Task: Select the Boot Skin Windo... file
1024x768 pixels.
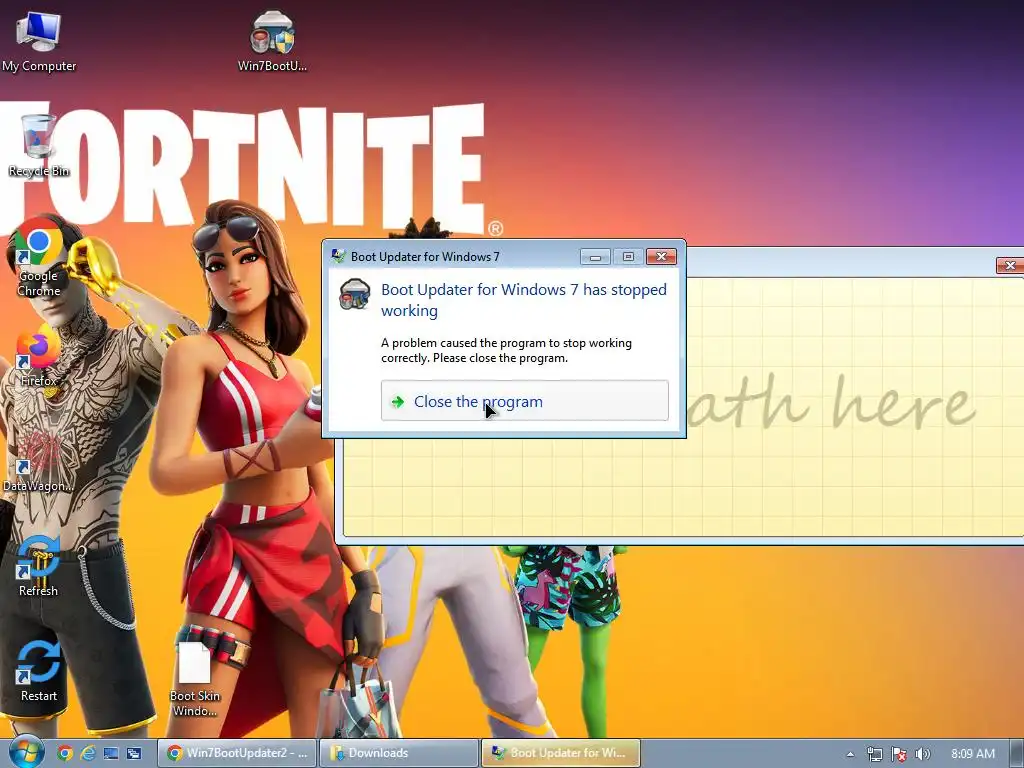Action: 195,679
